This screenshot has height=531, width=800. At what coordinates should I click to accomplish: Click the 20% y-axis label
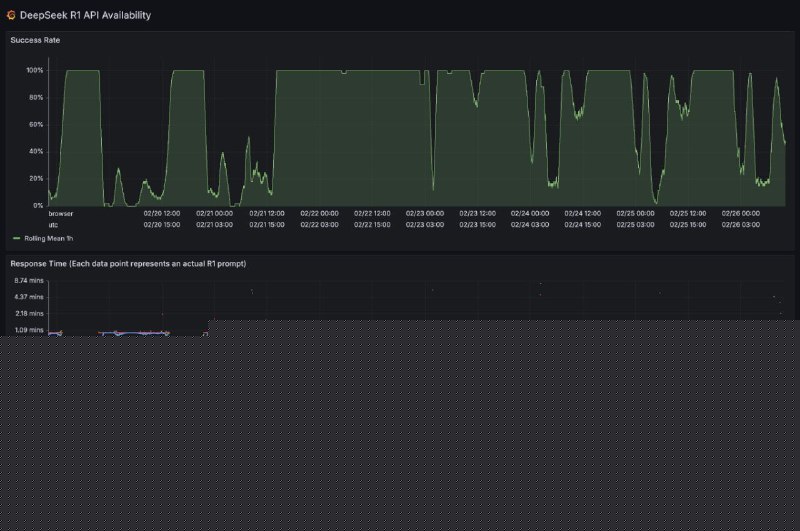coord(36,179)
